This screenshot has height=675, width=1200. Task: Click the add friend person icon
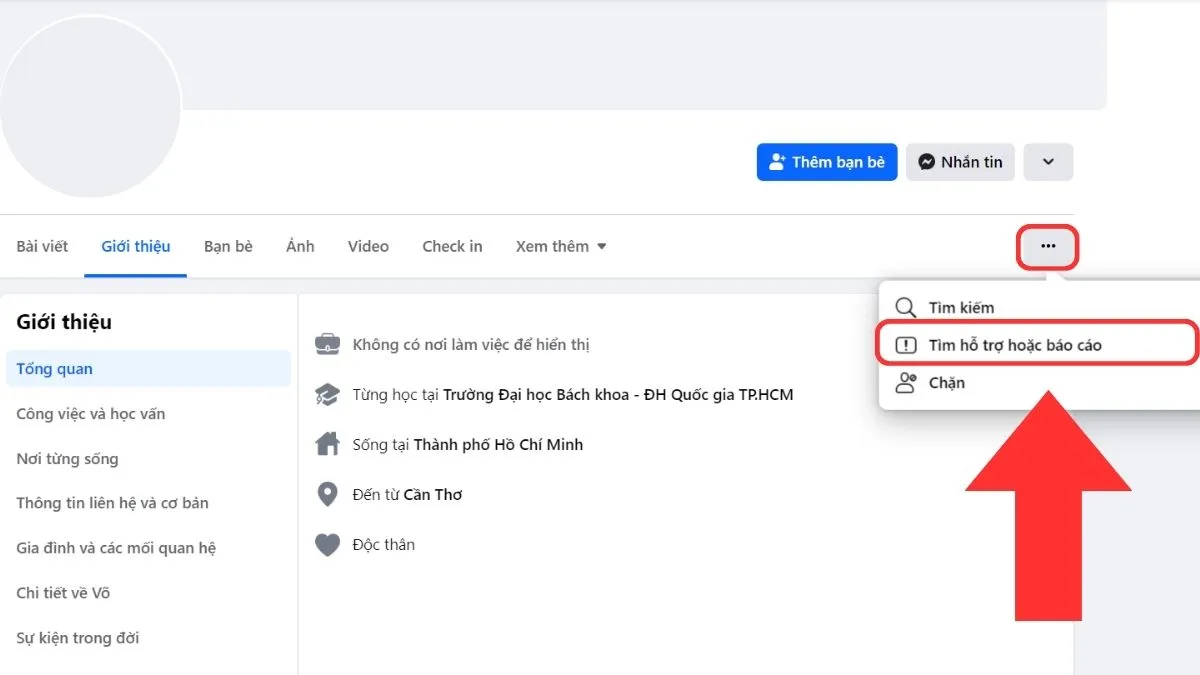pyautogui.click(x=779, y=161)
